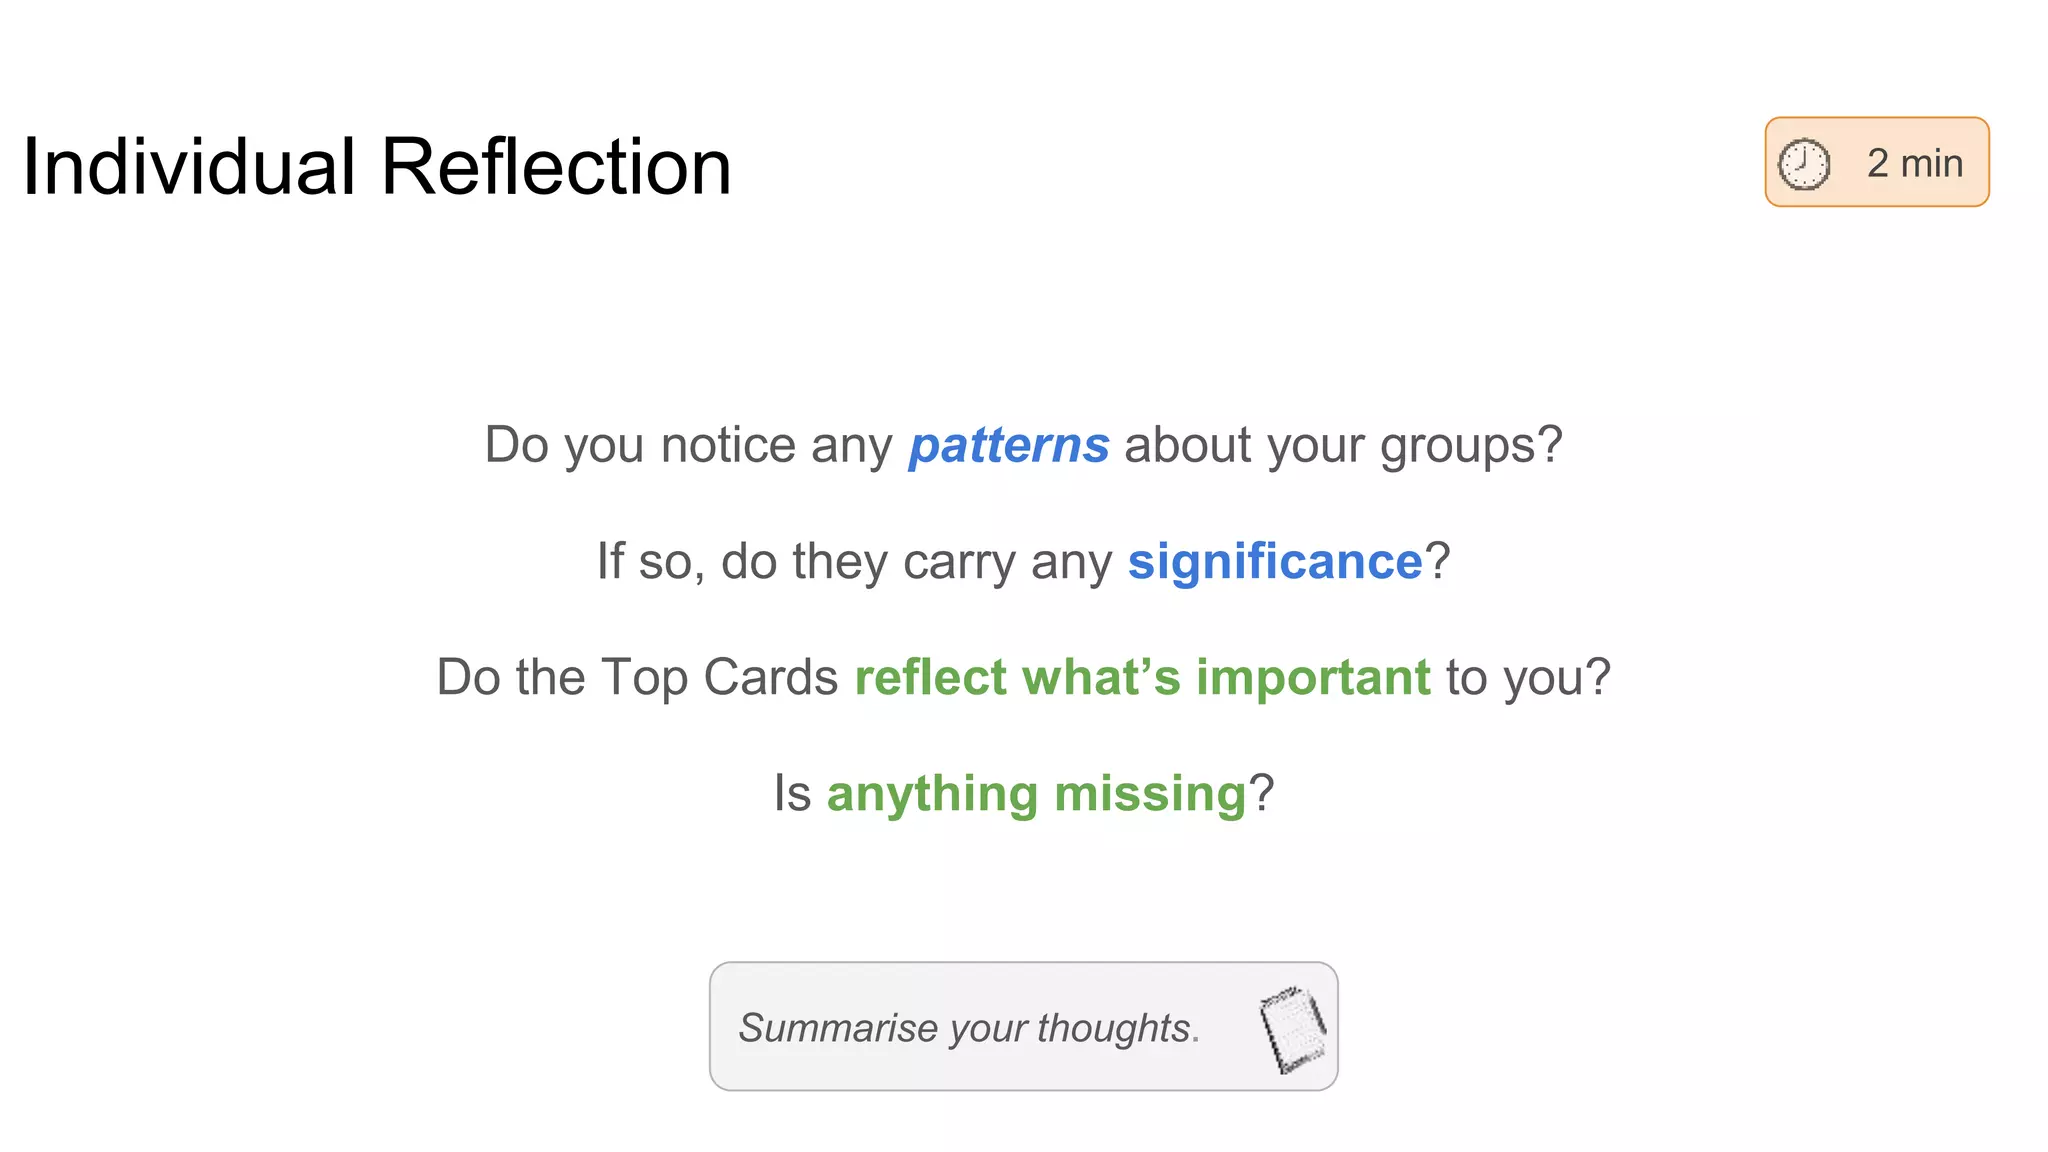Click the text "If so, do they carry any"
The height and width of the screenshot is (1152, 2048).
coord(854,562)
